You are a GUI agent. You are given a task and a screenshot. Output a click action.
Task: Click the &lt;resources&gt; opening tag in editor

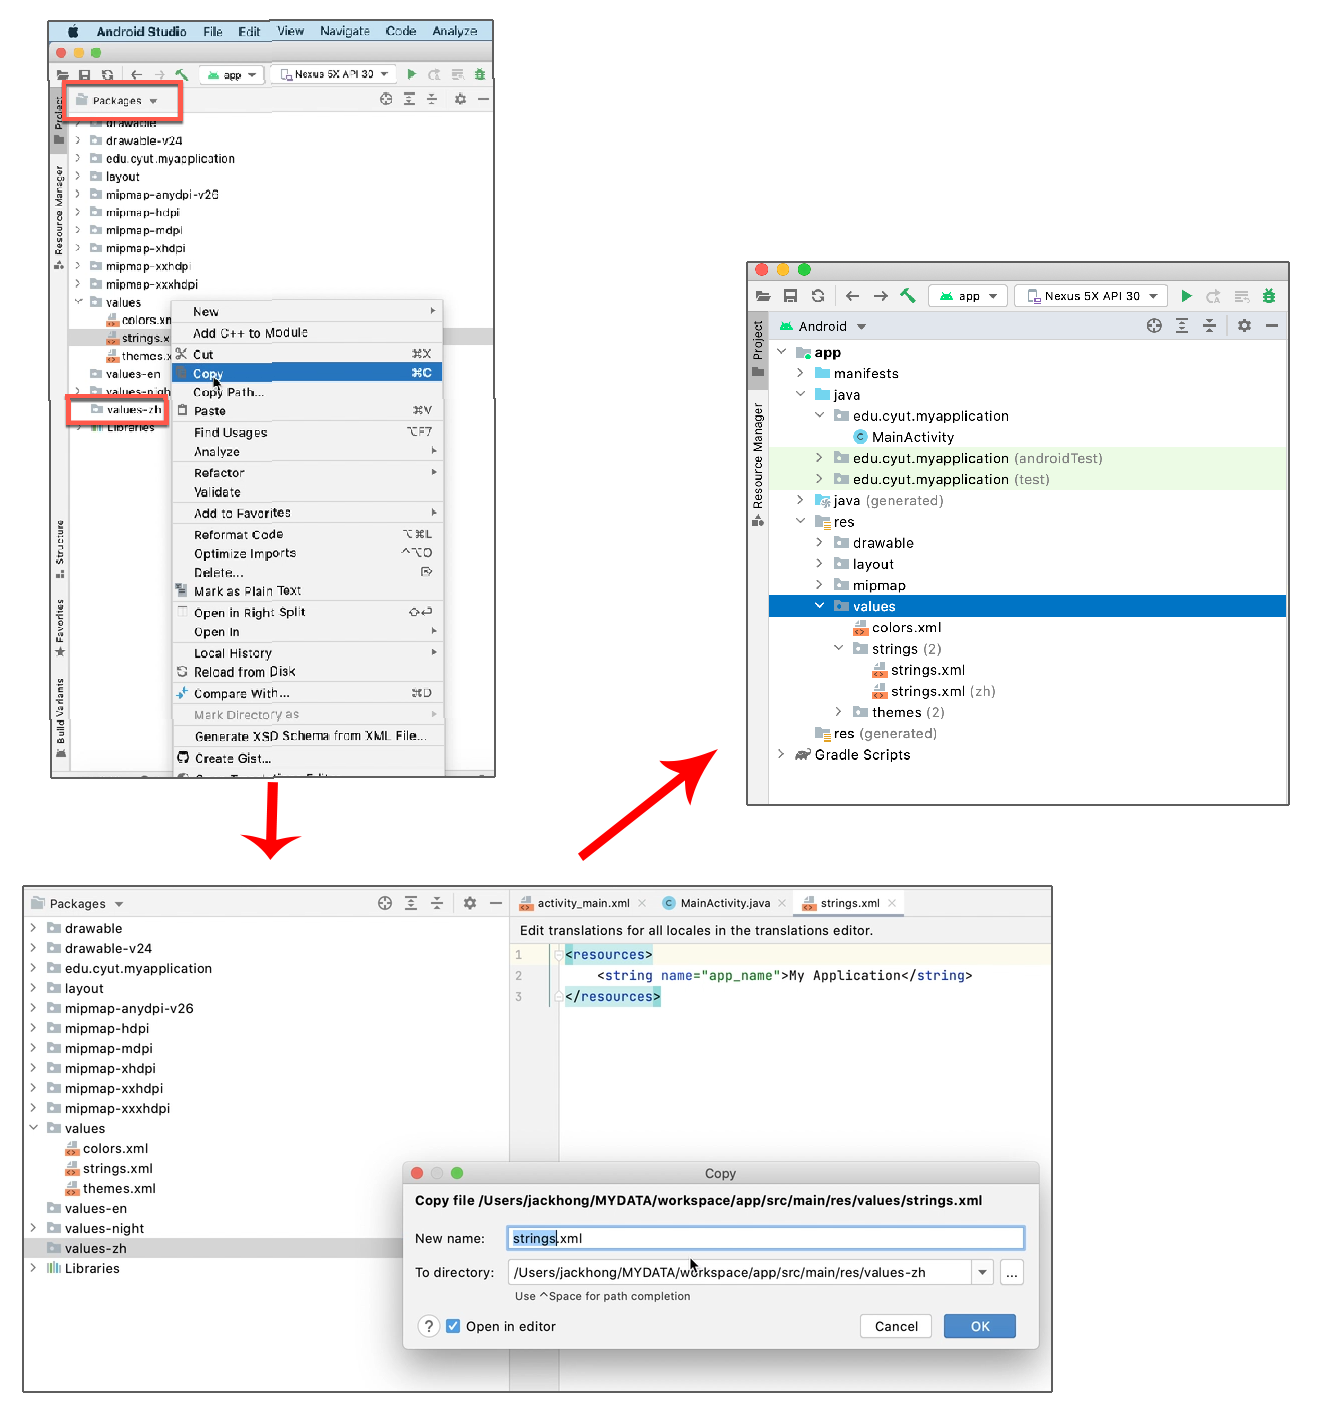tap(608, 954)
